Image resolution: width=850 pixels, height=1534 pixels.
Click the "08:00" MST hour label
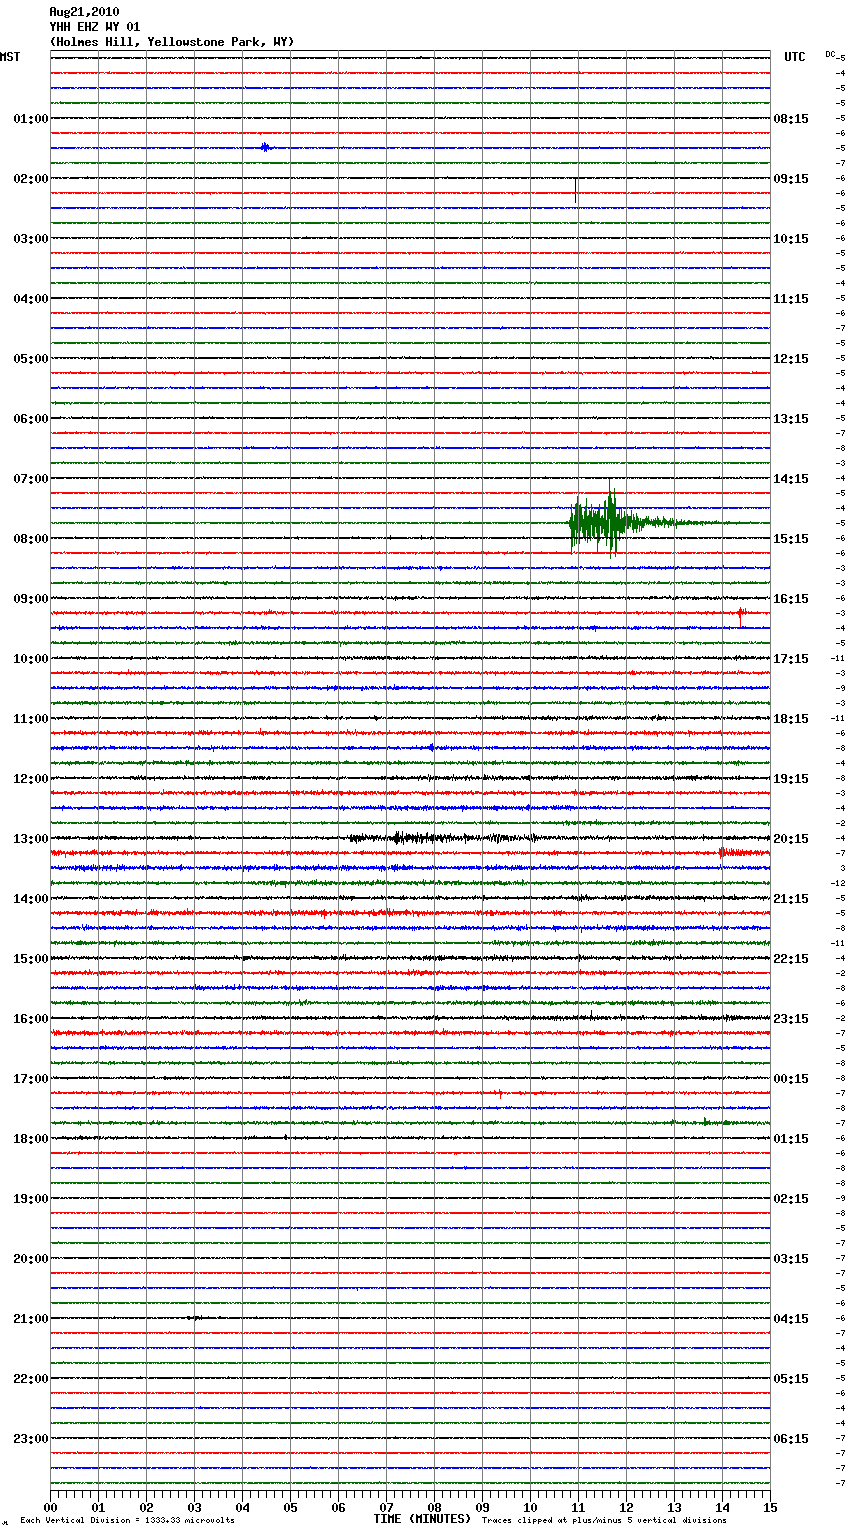click(31, 539)
